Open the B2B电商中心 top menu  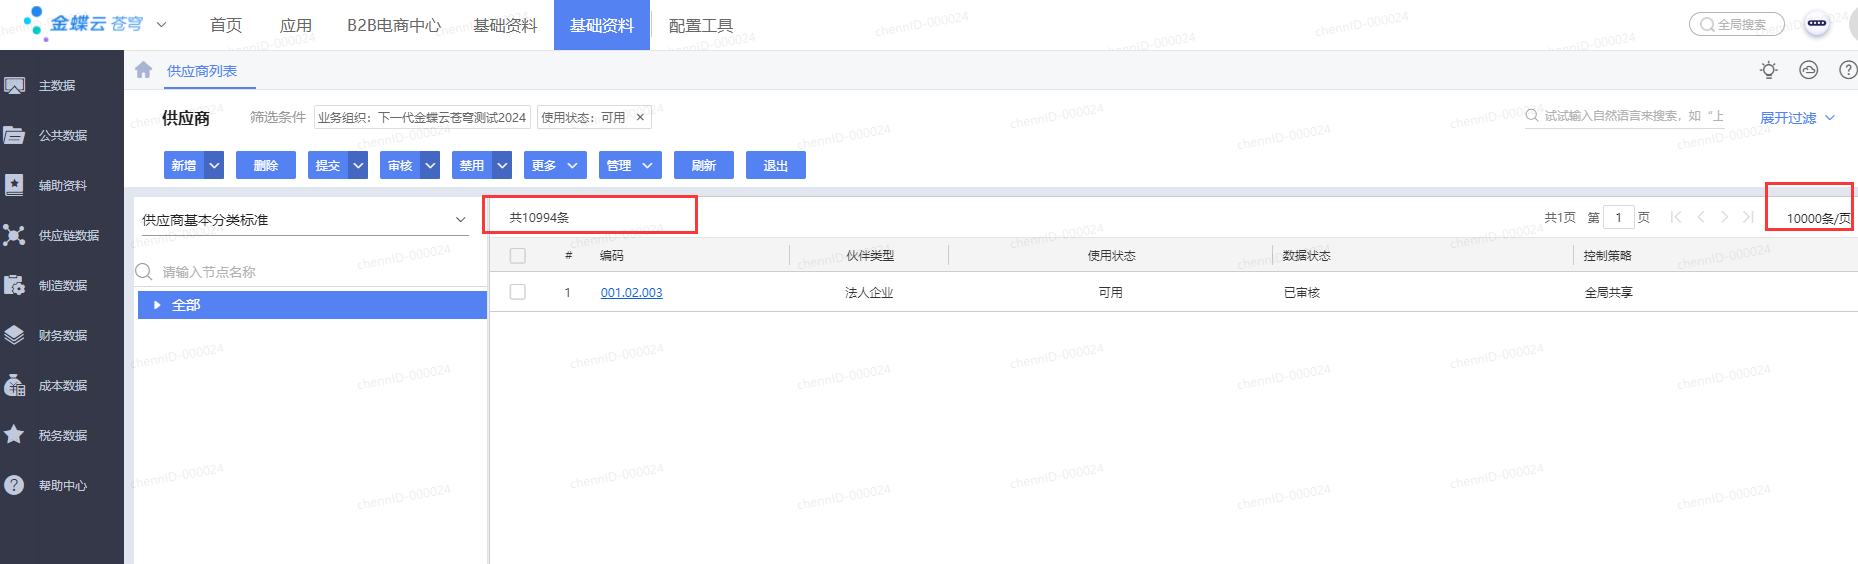coord(394,25)
